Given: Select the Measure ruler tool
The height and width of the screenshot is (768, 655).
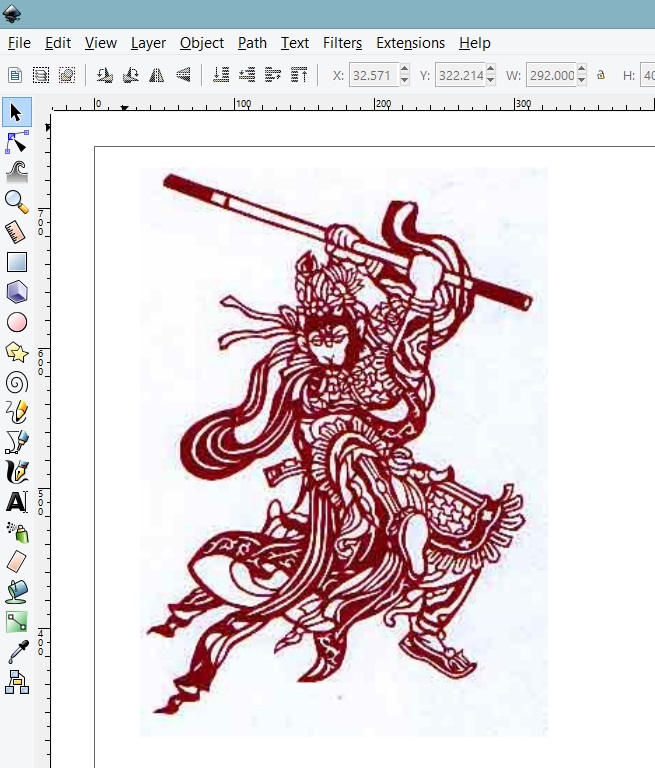Looking at the screenshot, I should pos(17,232).
